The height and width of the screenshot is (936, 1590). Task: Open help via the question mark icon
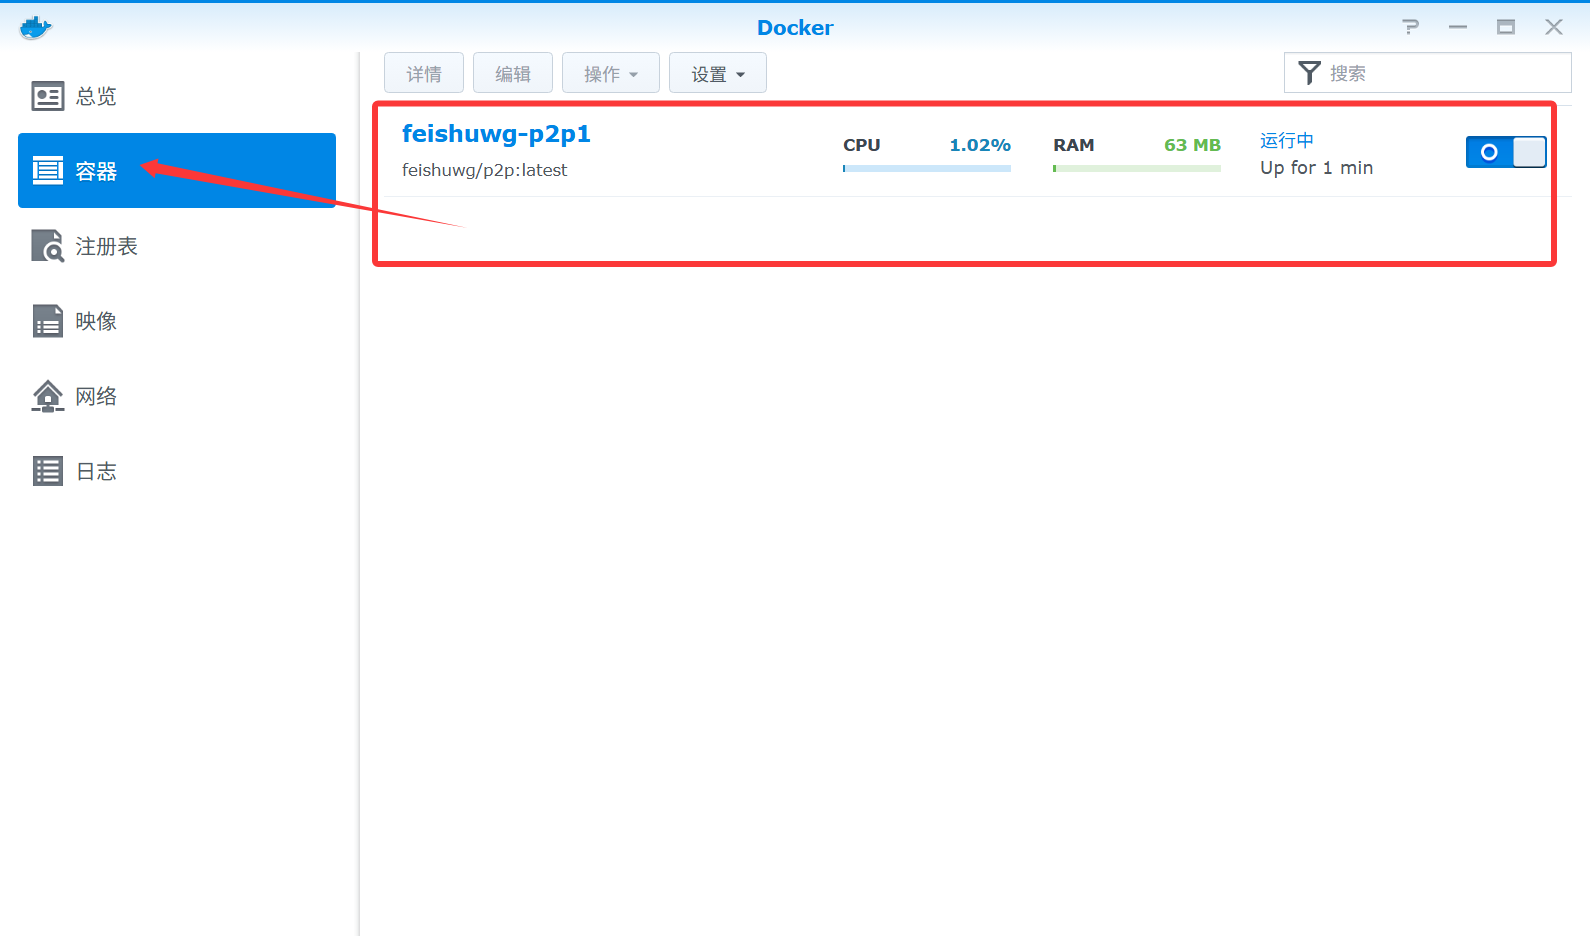click(1411, 27)
